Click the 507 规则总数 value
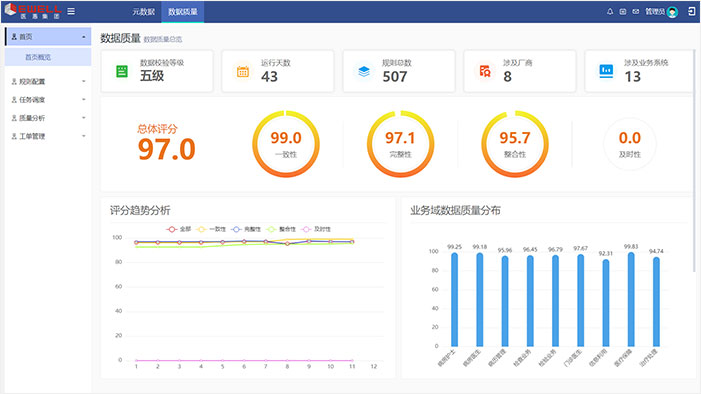The image size is (701, 394). (395, 76)
